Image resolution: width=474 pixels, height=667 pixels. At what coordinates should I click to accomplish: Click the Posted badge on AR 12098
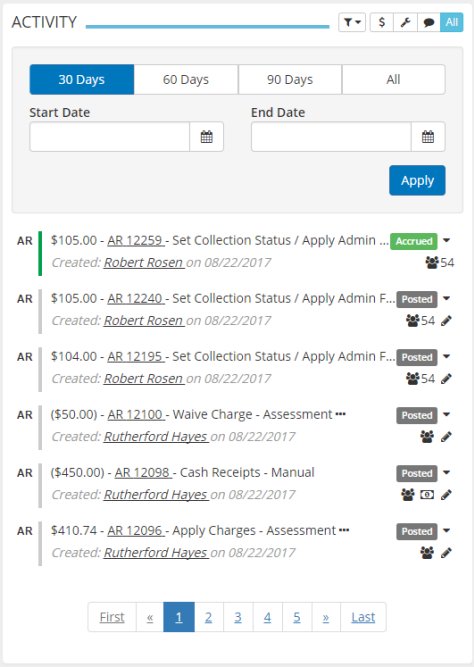click(x=417, y=473)
